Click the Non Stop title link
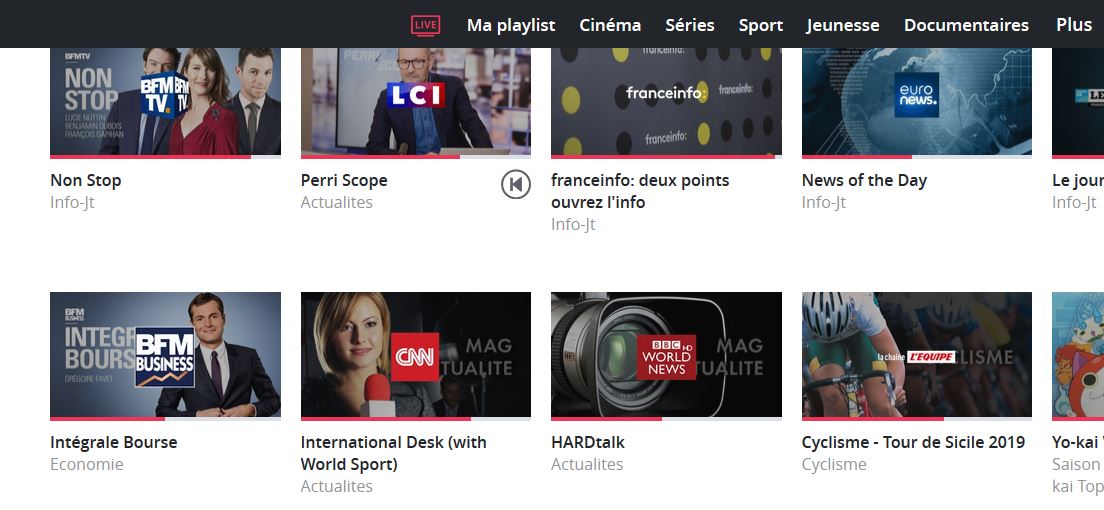 [86, 180]
